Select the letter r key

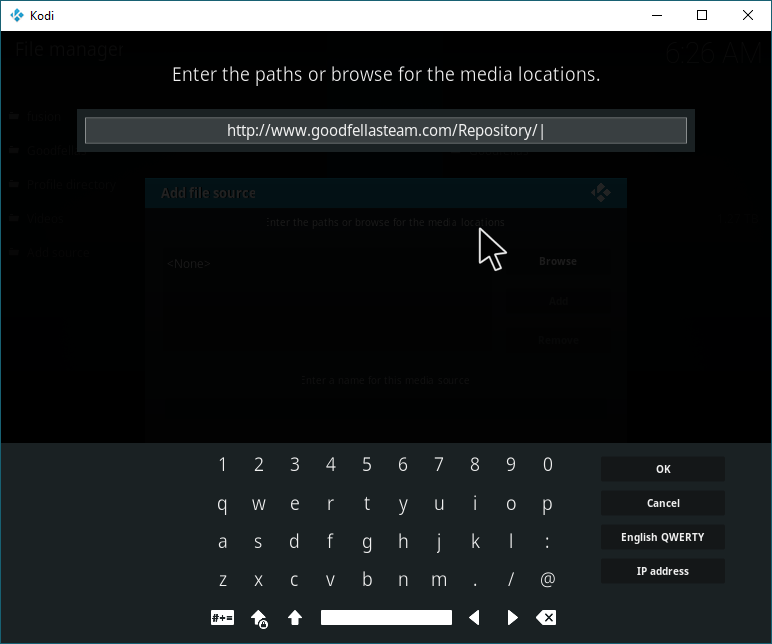click(331, 504)
